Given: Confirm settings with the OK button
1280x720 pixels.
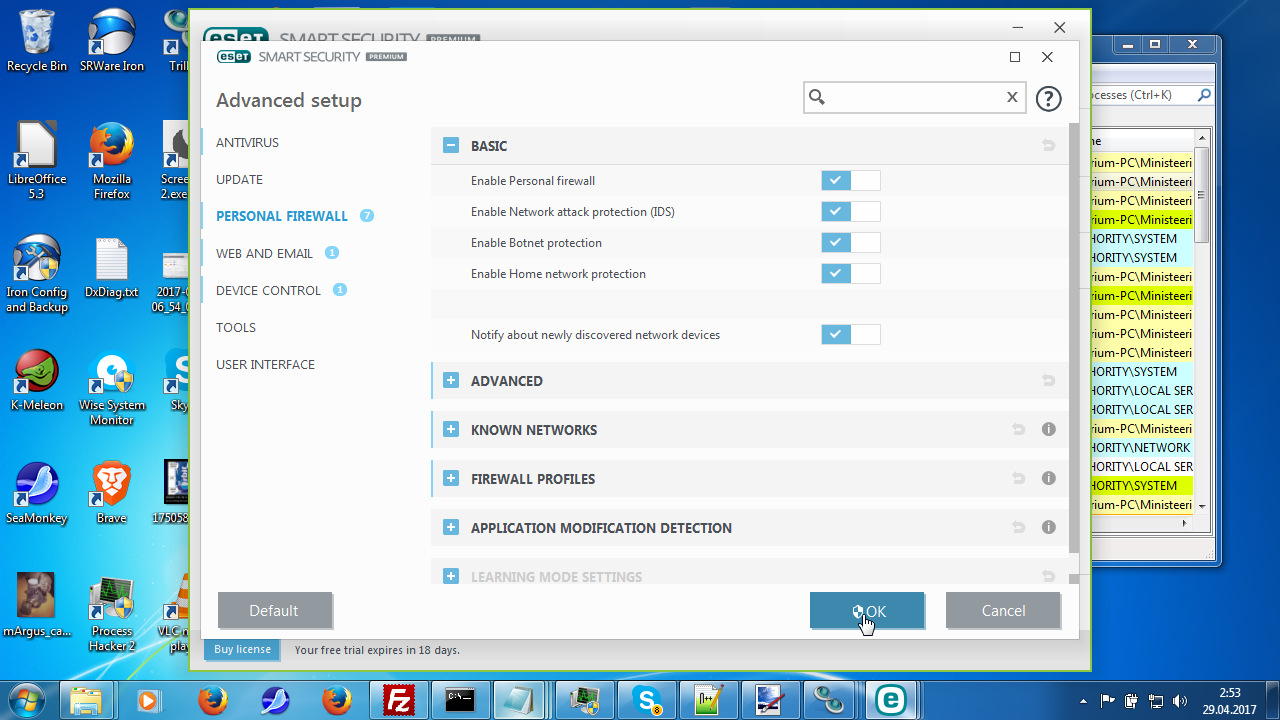Looking at the screenshot, I should coord(867,611).
